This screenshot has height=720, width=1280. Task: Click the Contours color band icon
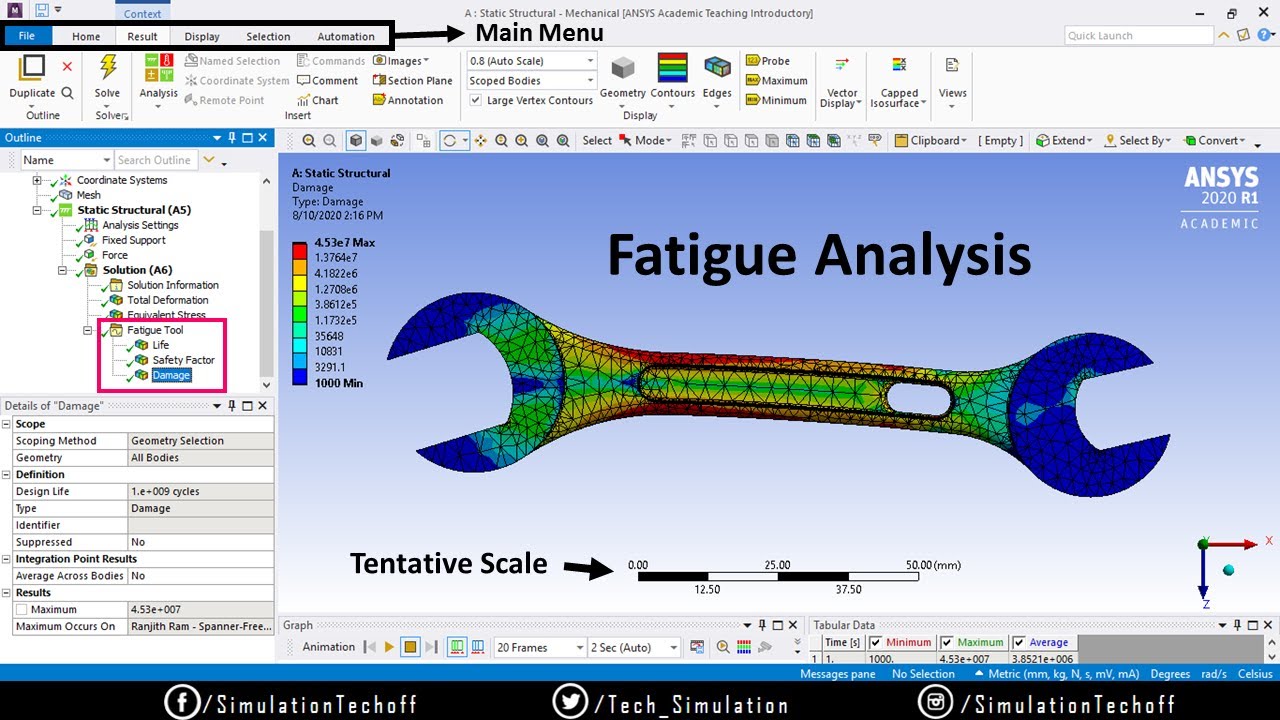(x=672, y=68)
